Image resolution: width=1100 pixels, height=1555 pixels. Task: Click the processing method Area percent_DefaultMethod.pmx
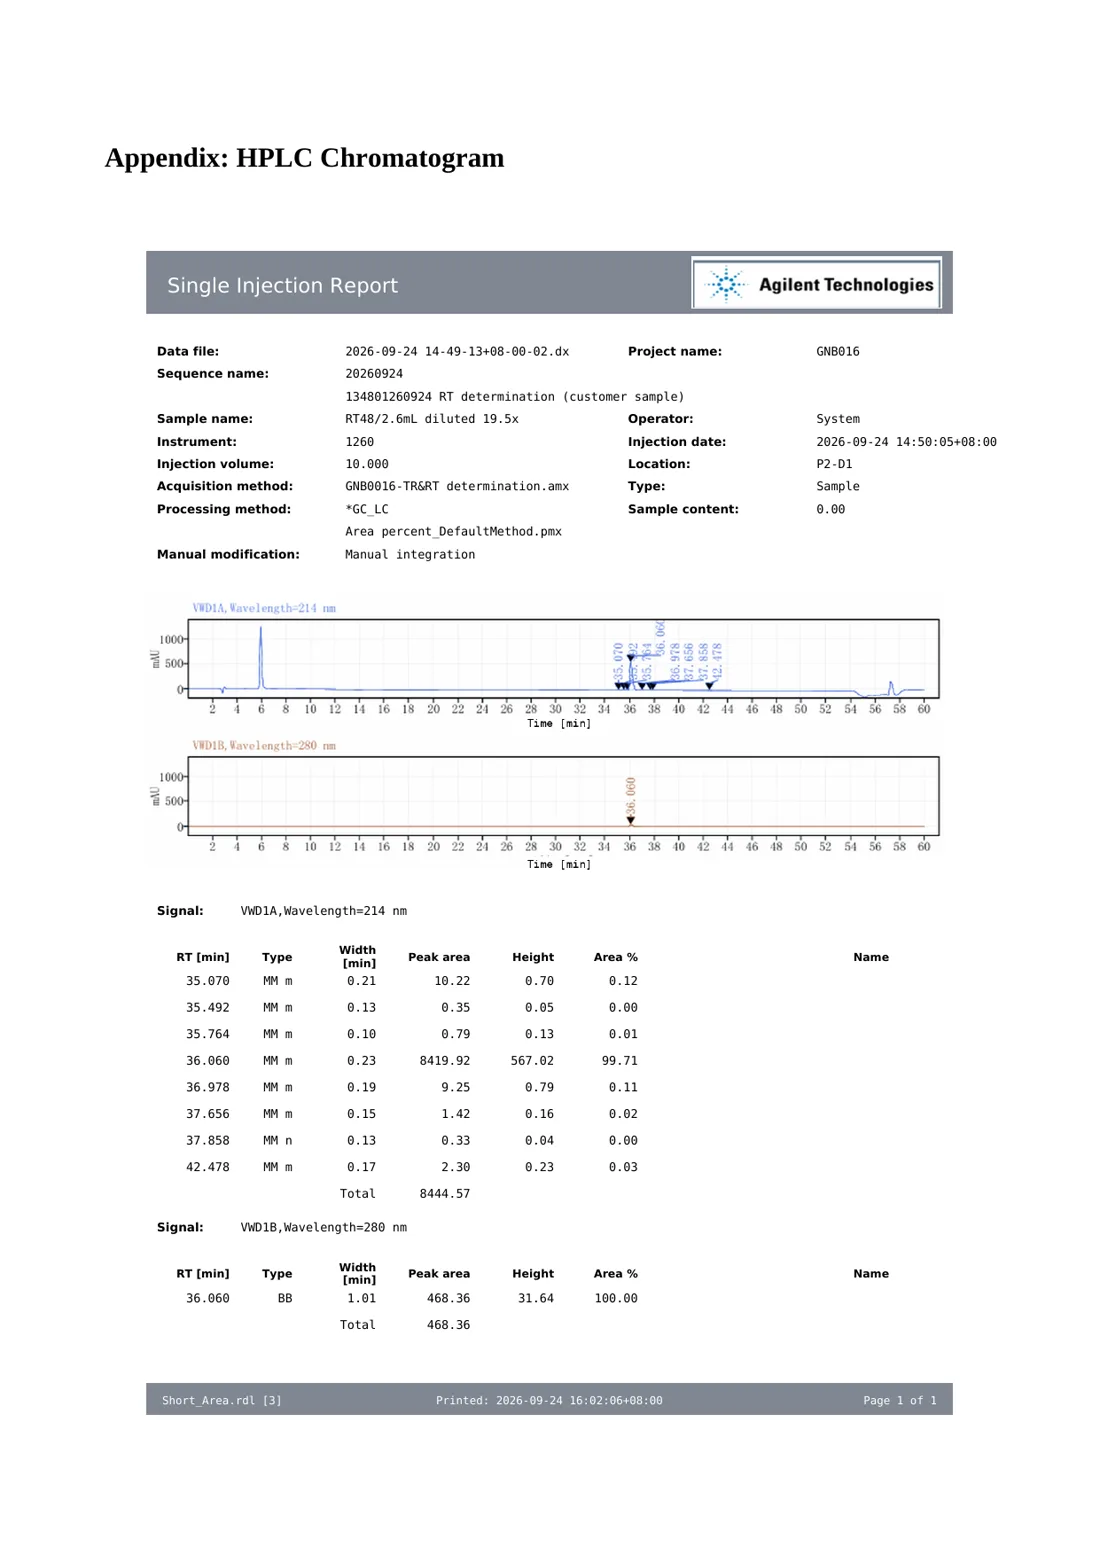453,531
